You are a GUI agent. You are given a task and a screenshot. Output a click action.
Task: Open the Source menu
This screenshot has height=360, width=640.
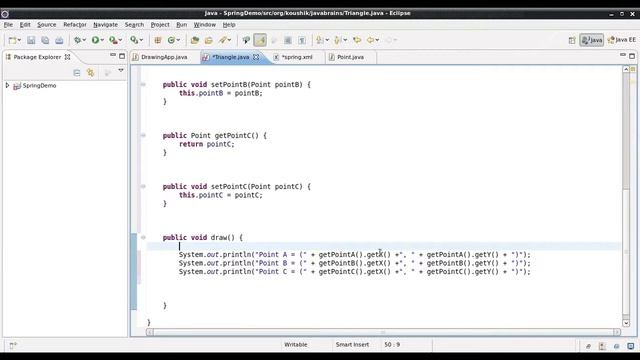(x=47, y=25)
